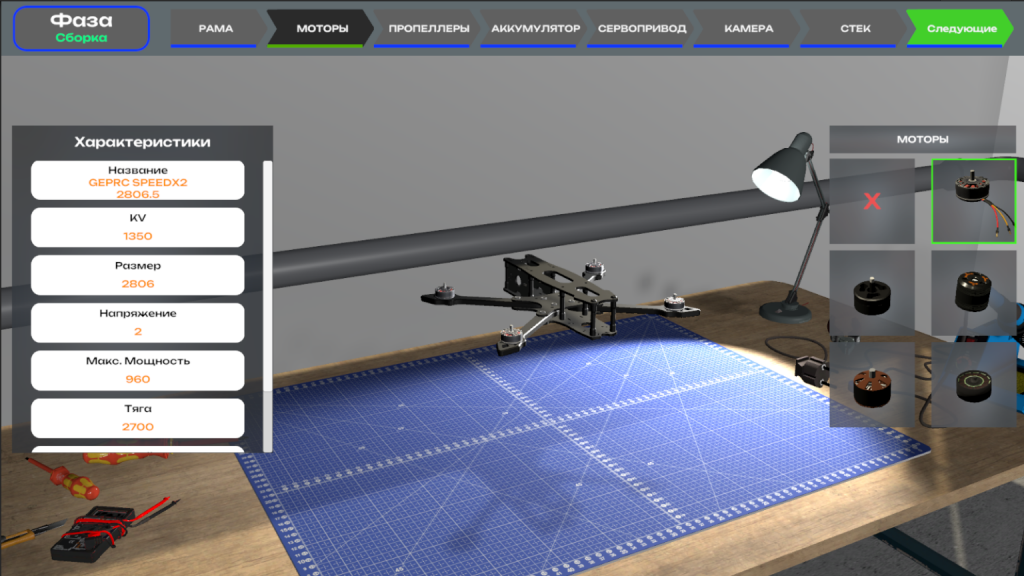Choose the plain black motor in second row
Viewport: 1024px width, 576px height.
coord(871,293)
